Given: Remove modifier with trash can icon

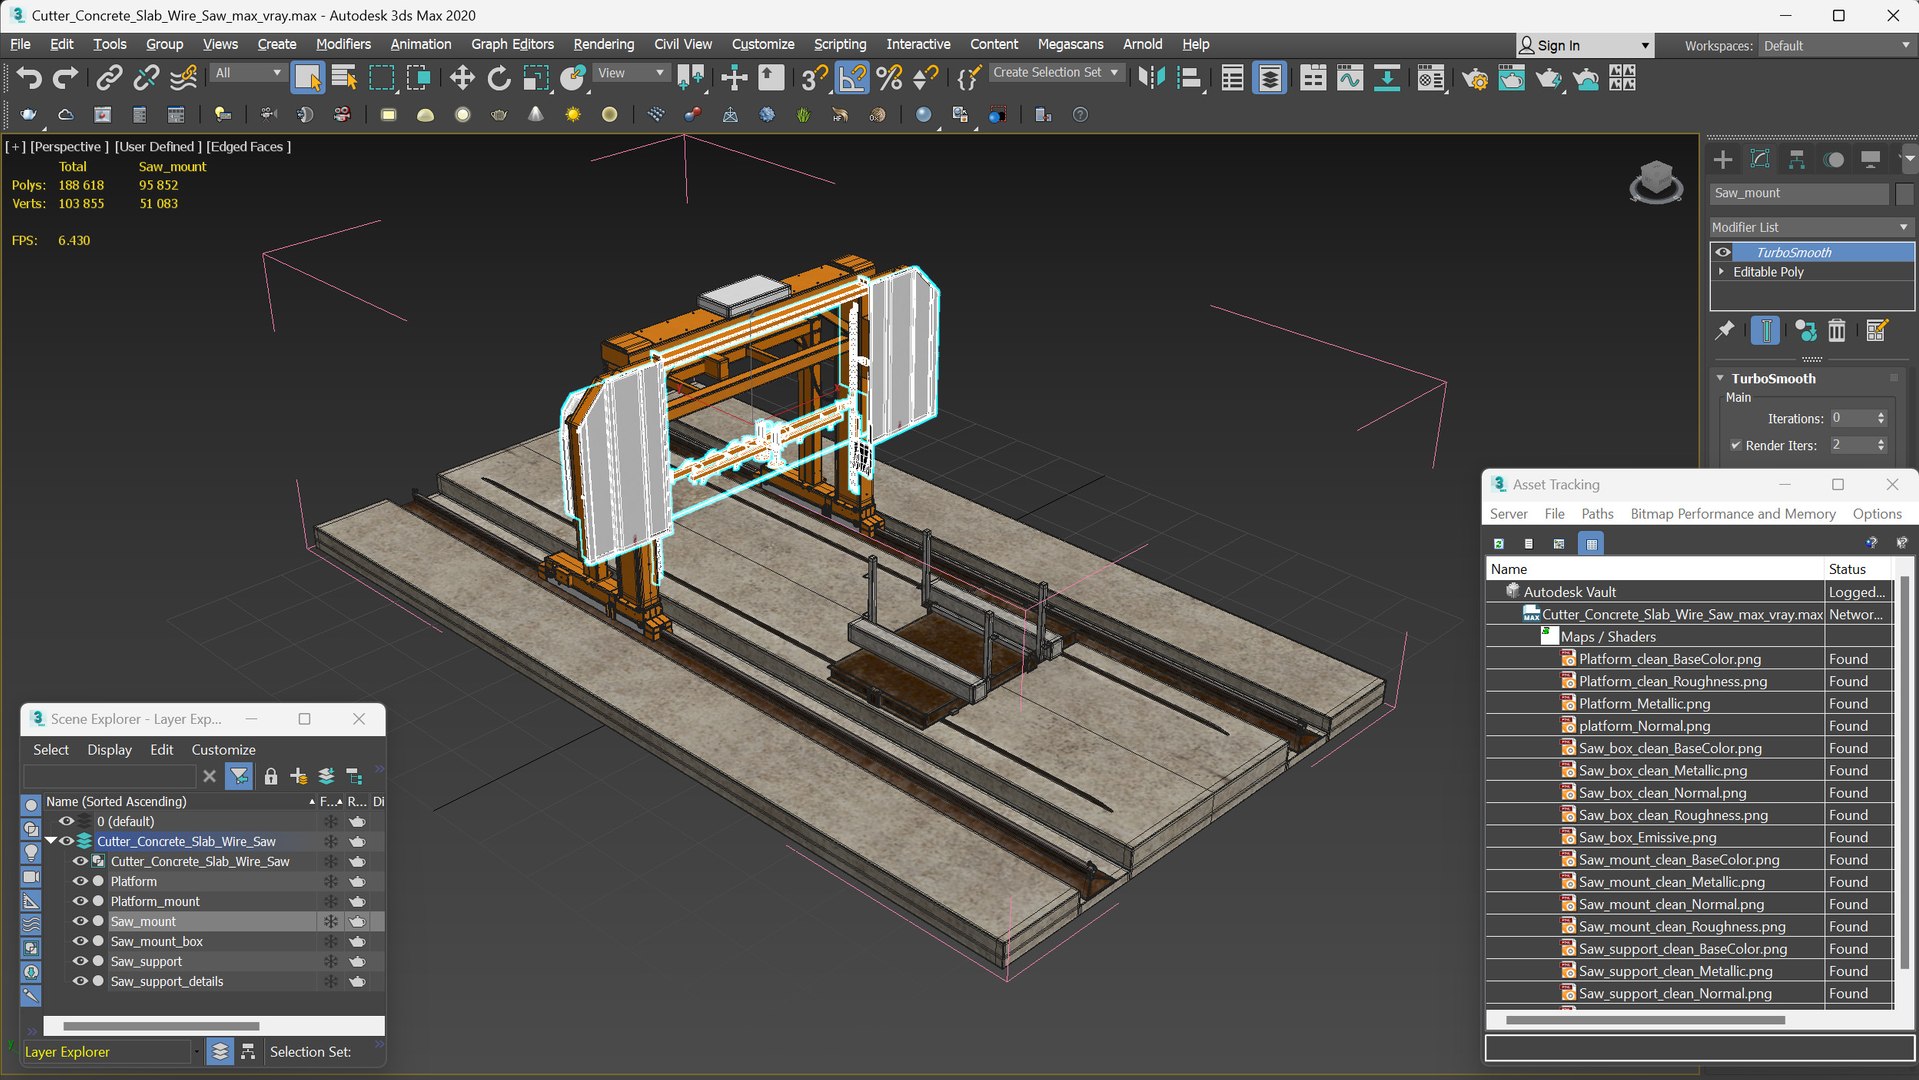Looking at the screenshot, I should (x=1836, y=330).
